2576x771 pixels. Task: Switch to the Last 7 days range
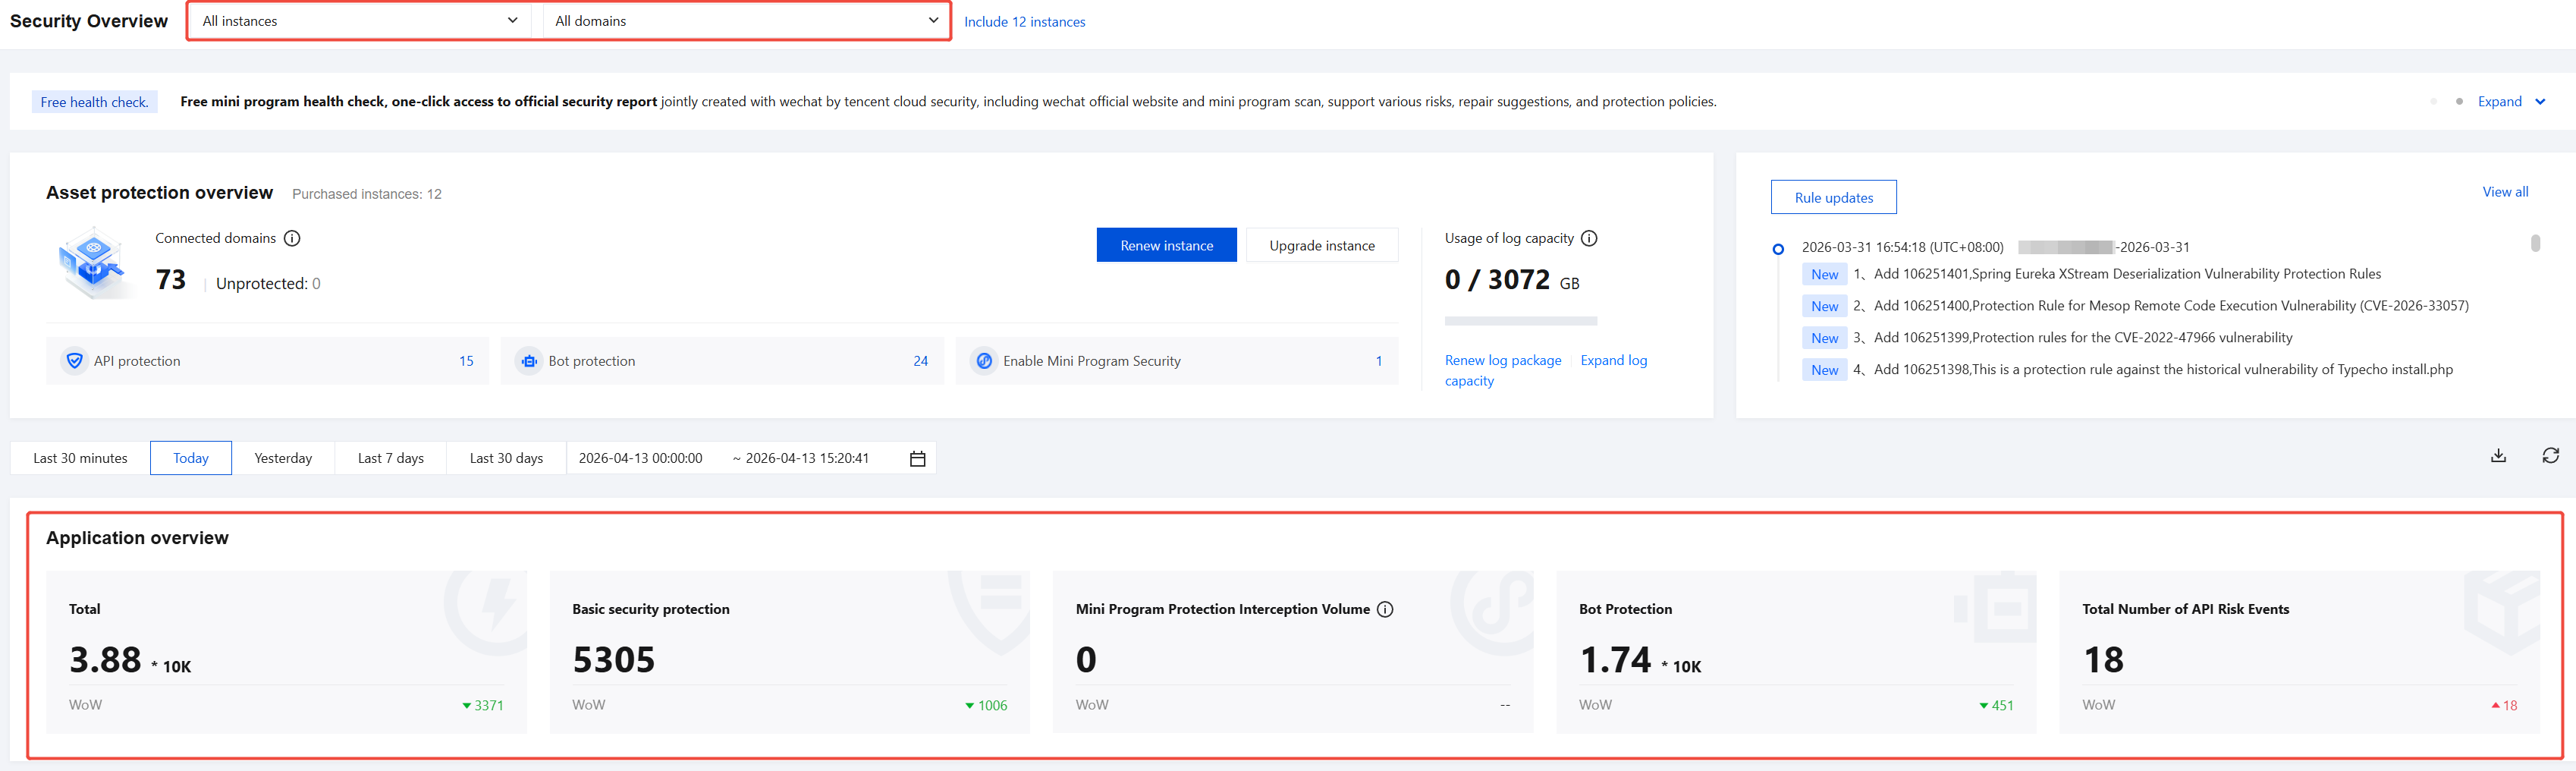coord(390,458)
